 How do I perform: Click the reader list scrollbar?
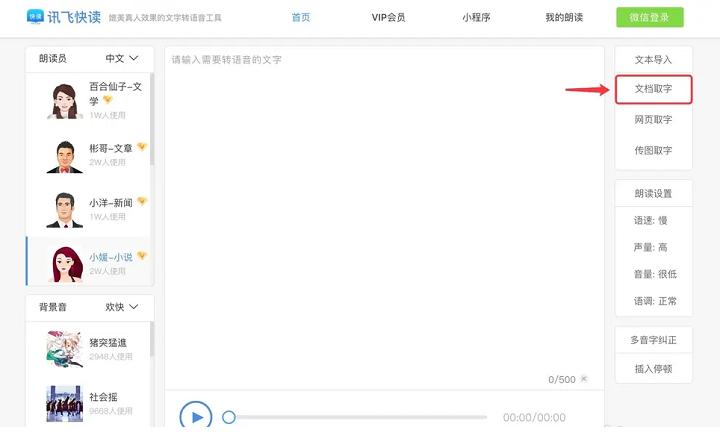[x=152, y=119]
